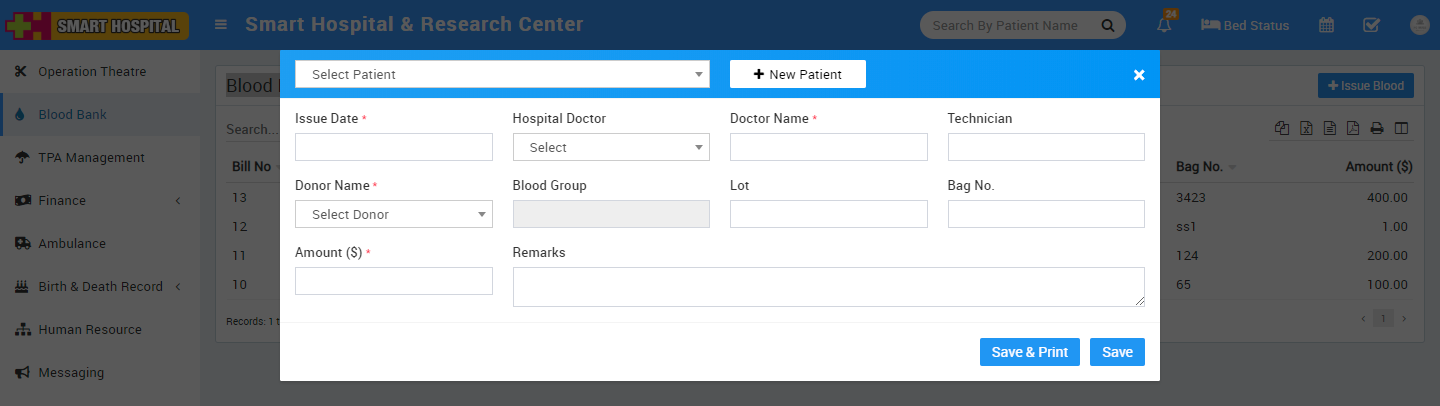Print the blood issue table
The height and width of the screenshot is (406, 1440).
1377,128
